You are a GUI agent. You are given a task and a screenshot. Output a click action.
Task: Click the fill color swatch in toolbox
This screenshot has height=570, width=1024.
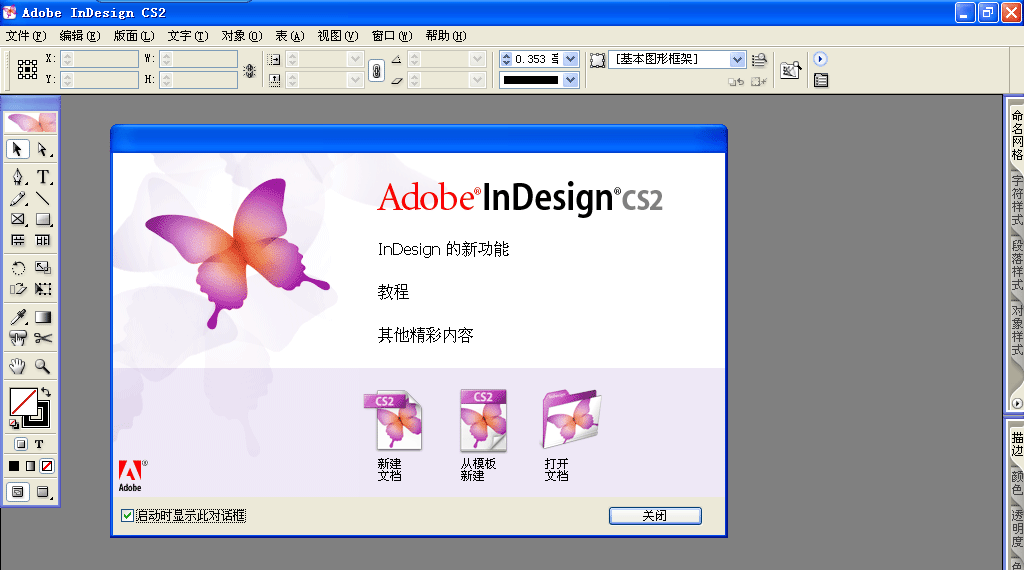[23, 402]
